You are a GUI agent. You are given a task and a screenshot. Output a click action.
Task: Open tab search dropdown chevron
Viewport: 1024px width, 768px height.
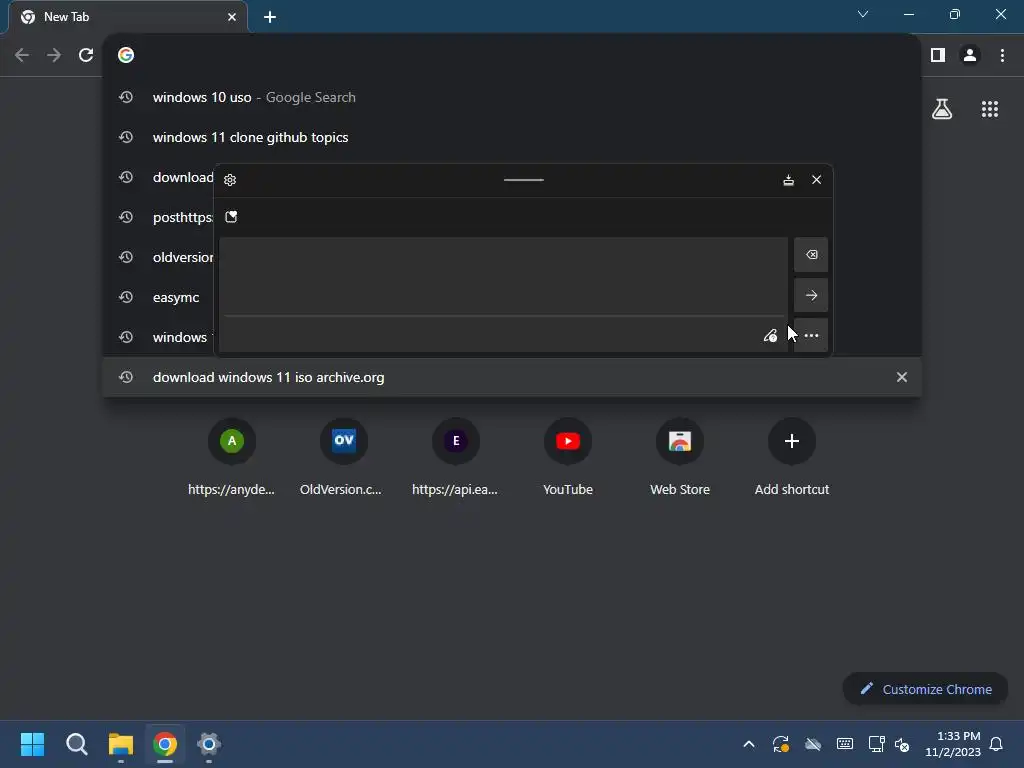(x=863, y=14)
